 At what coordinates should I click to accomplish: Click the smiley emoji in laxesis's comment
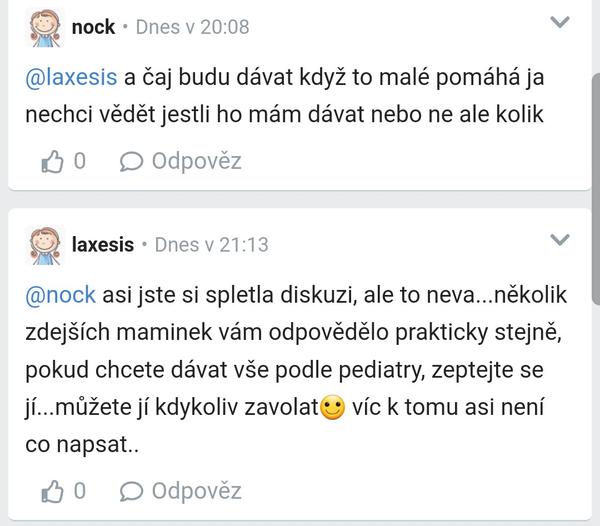coord(332,409)
